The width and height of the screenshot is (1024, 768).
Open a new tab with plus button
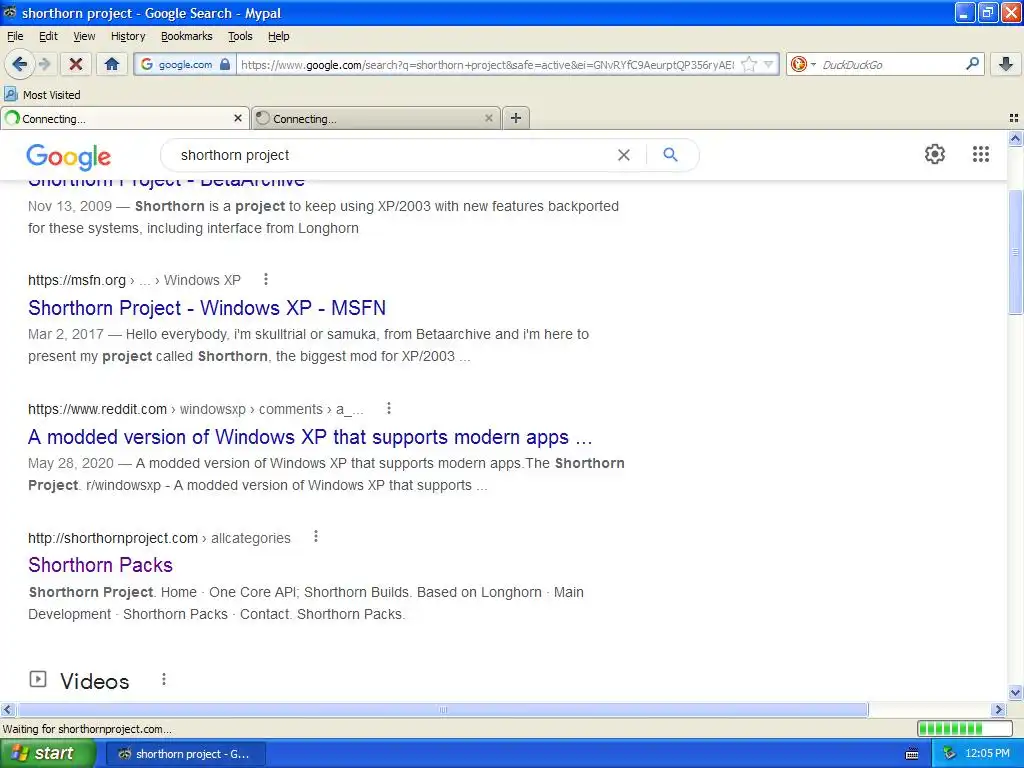click(x=516, y=118)
